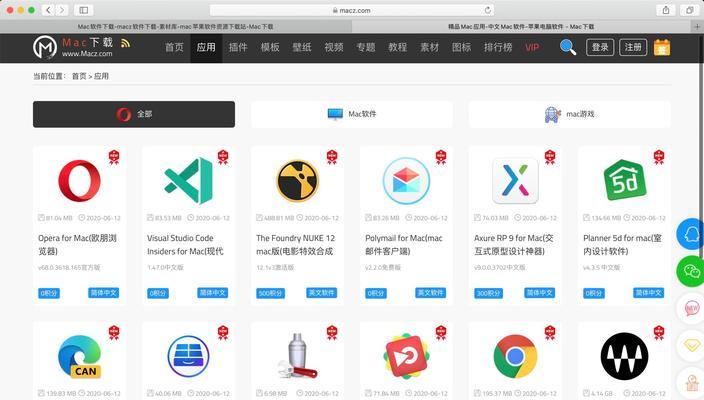Open the red arrow flower app icon
704x400 pixels.
point(406,356)
